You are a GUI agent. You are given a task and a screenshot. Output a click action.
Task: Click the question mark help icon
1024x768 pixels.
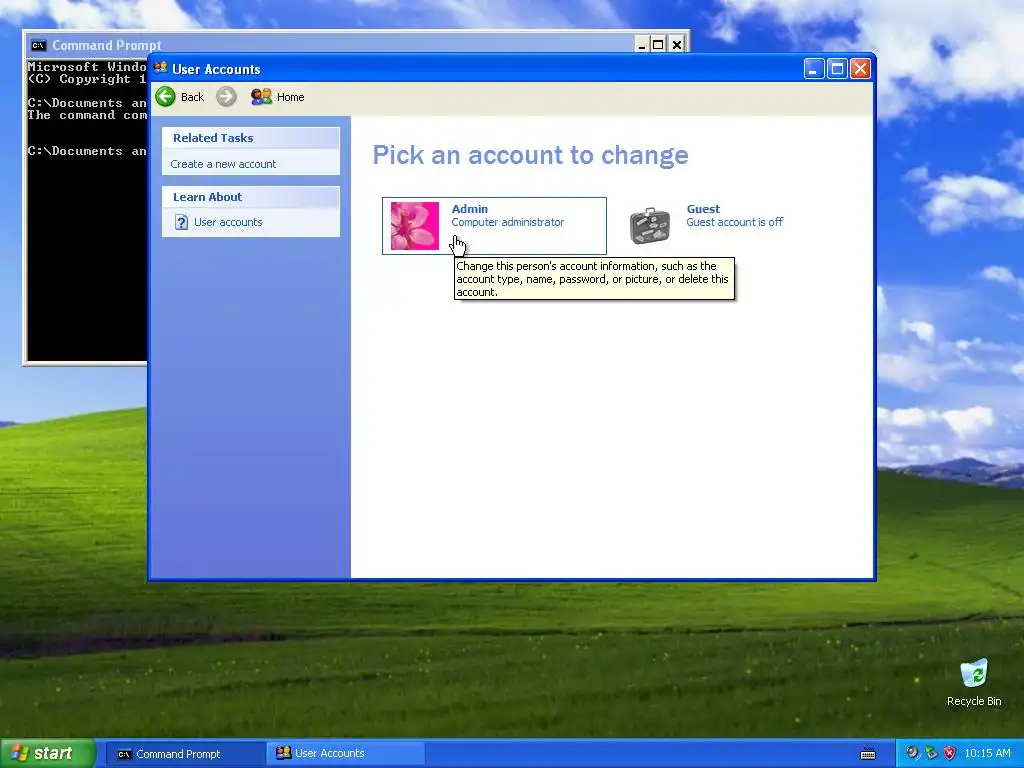[x=181, y=223]
